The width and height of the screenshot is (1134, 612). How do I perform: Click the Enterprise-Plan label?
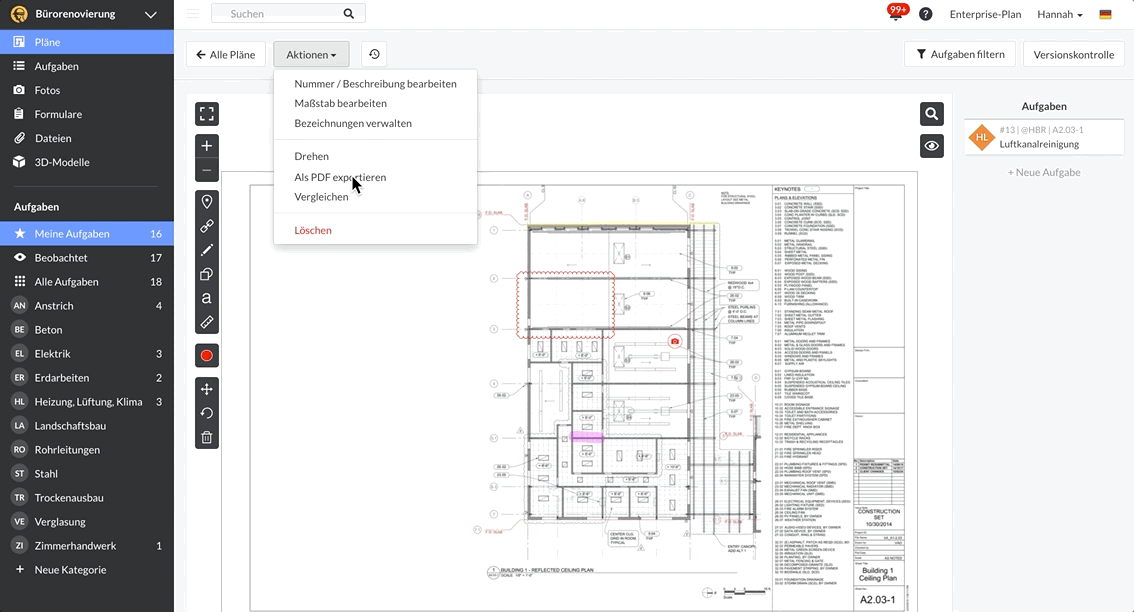click(985, 14)
